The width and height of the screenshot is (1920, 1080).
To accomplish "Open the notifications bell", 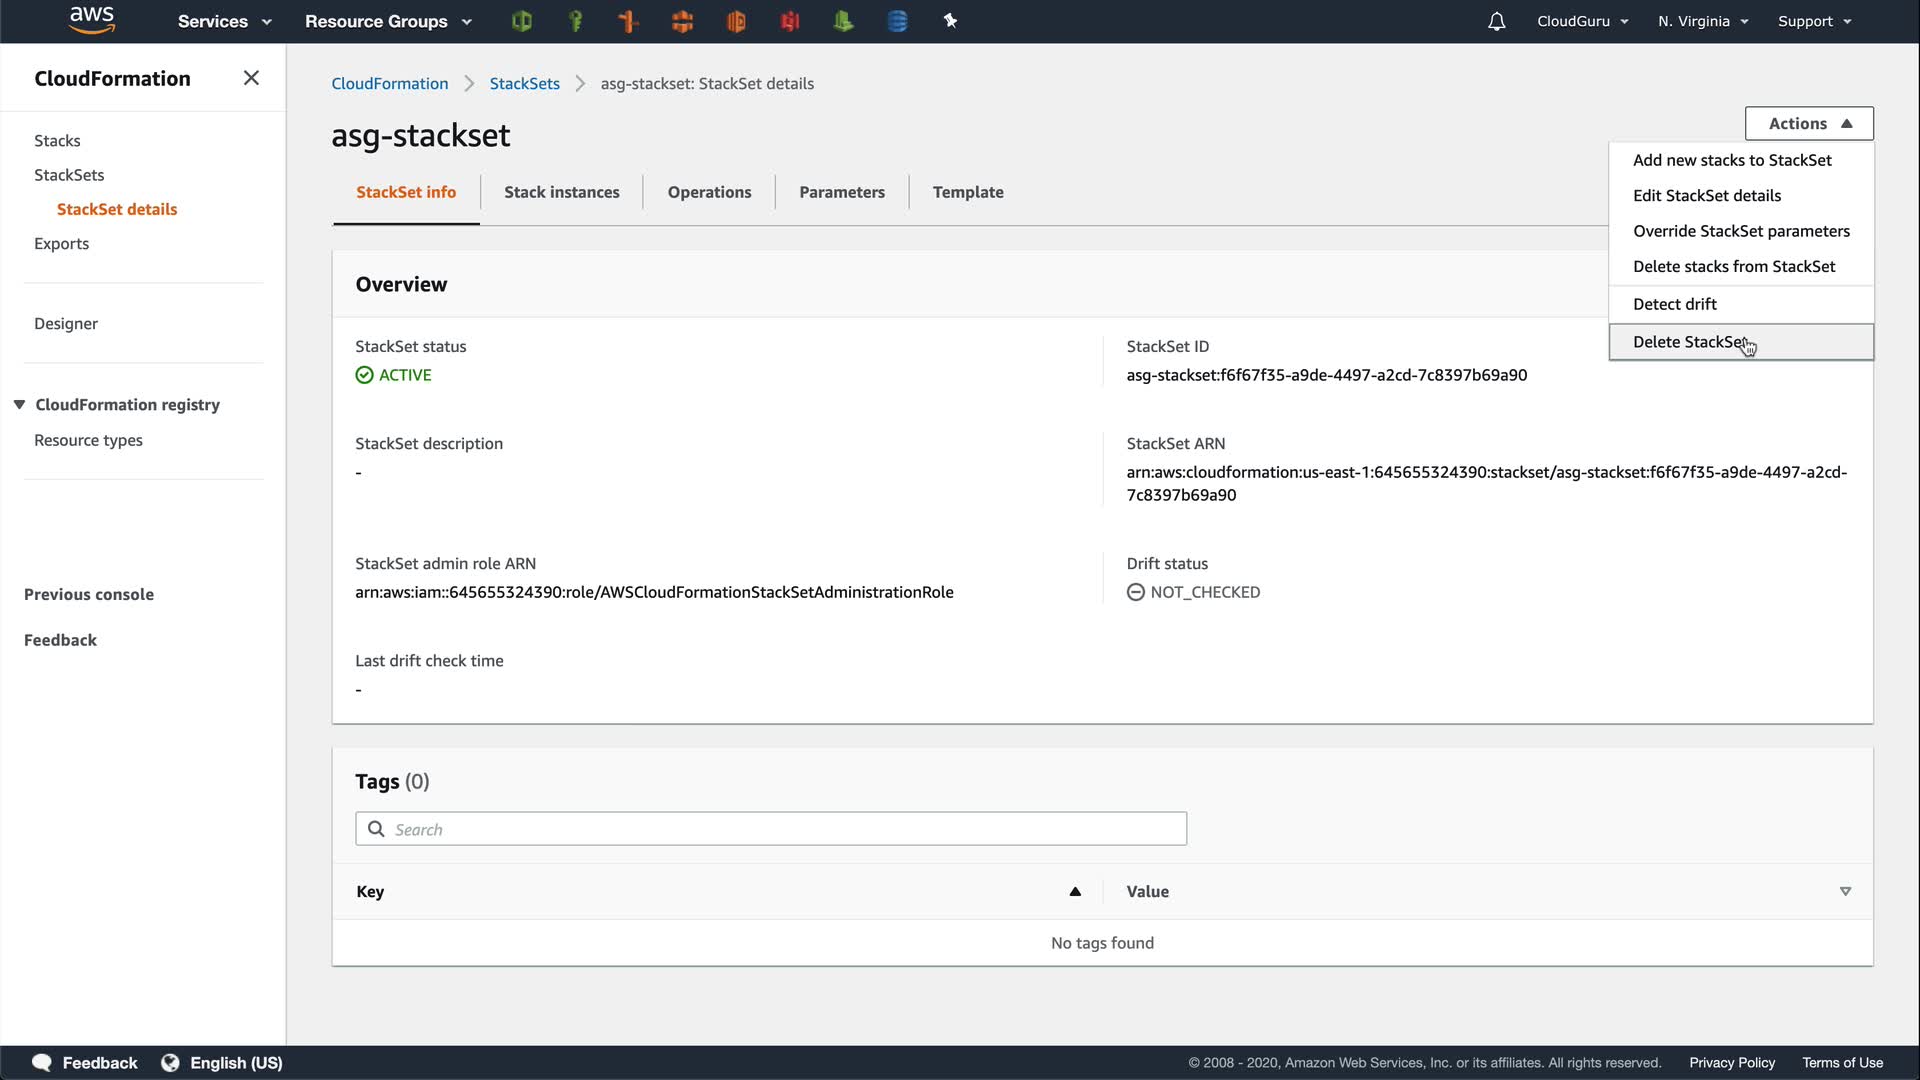I will pyautogui.click(x=1496, y=21).
